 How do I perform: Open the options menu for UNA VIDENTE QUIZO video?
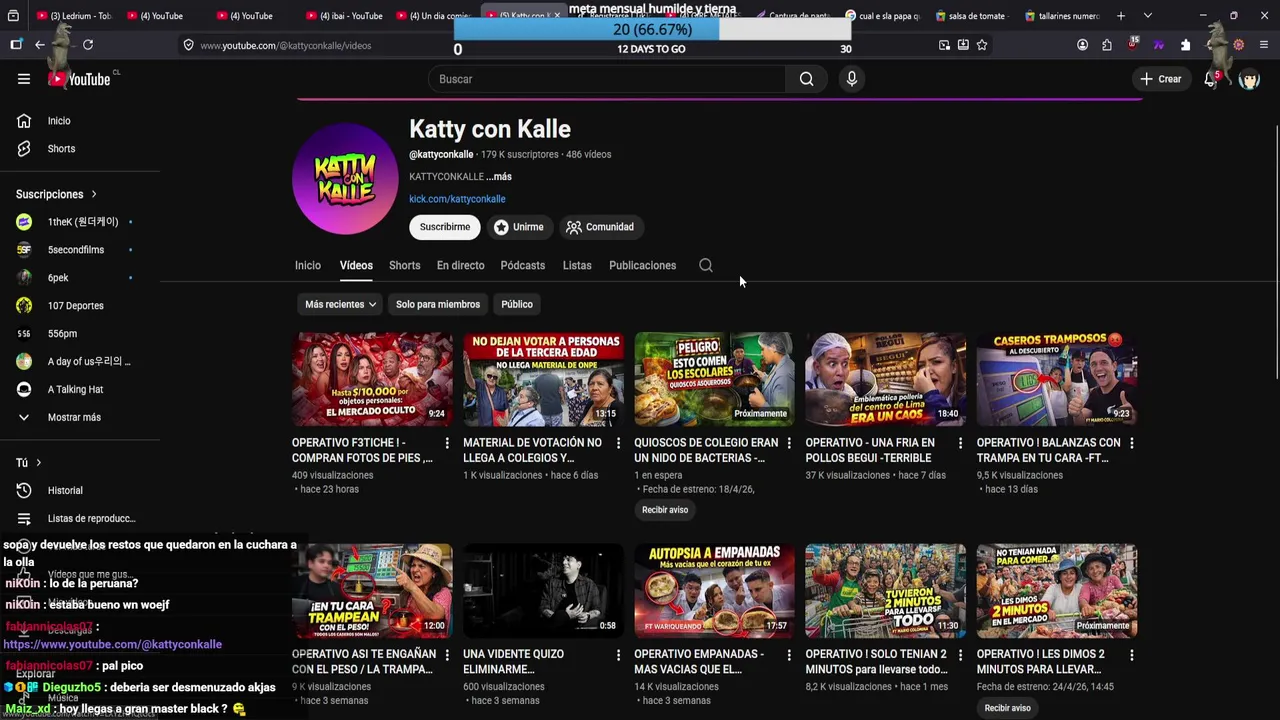click(618, 655)
